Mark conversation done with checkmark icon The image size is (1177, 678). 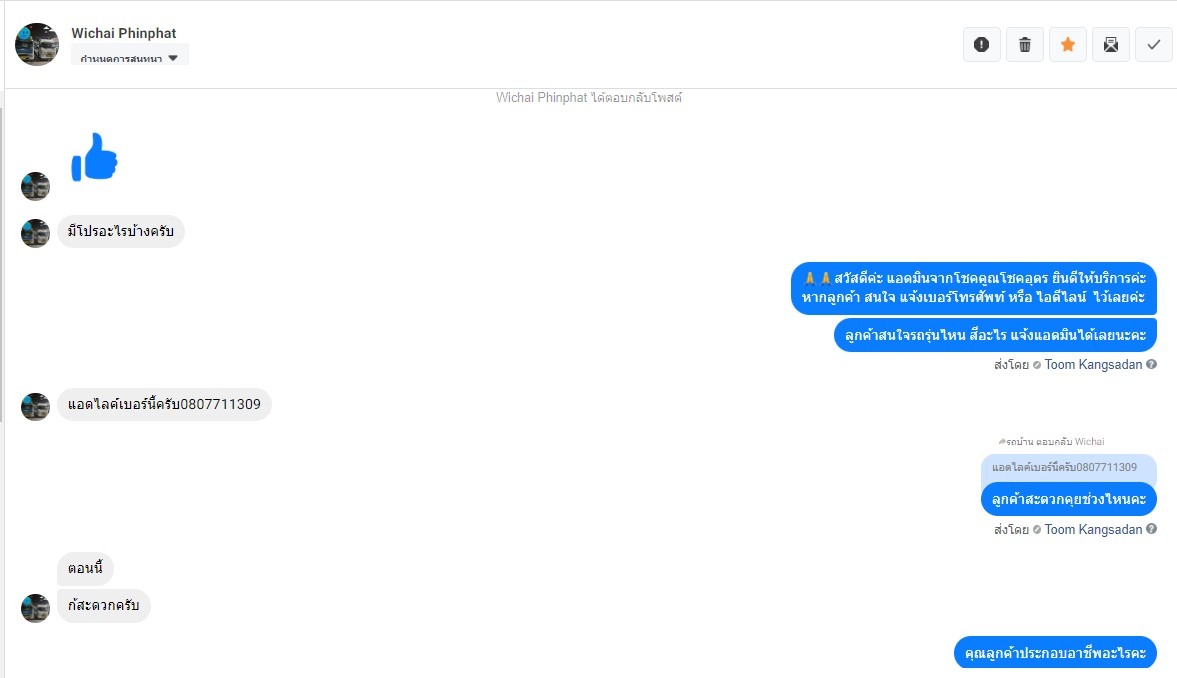(1154, 44)
